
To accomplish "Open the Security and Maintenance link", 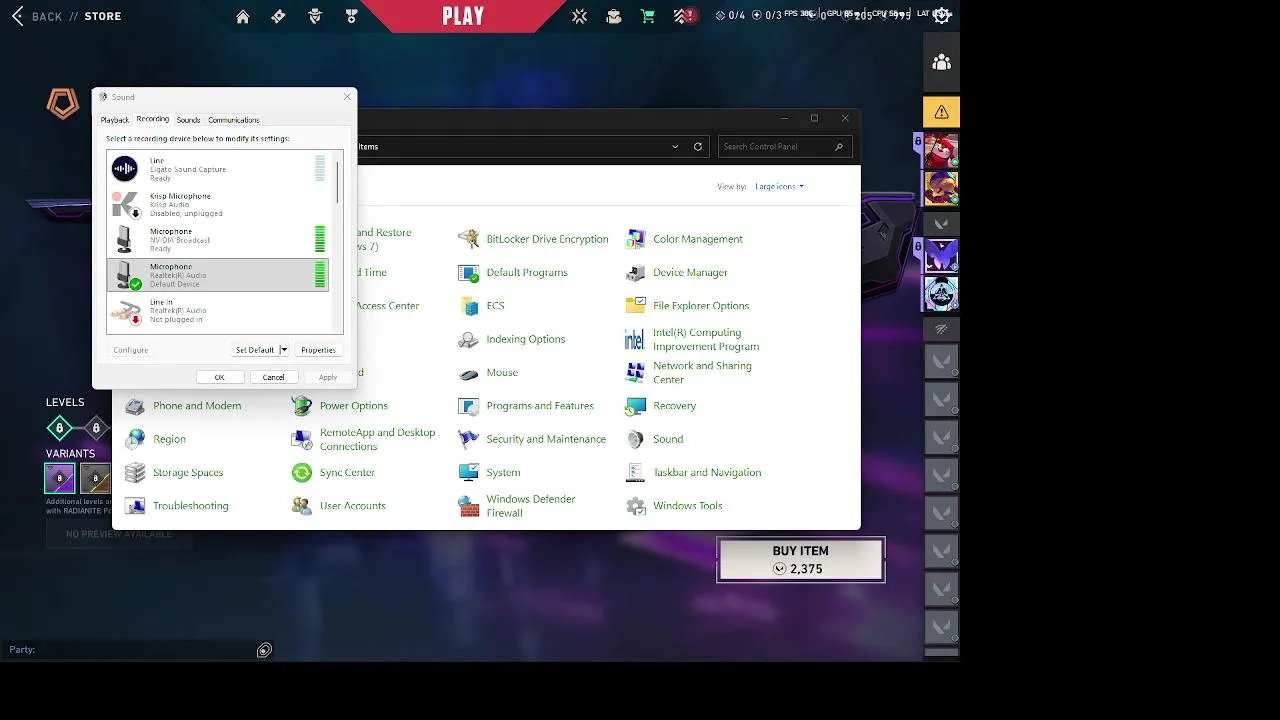I will coord(546,439).
